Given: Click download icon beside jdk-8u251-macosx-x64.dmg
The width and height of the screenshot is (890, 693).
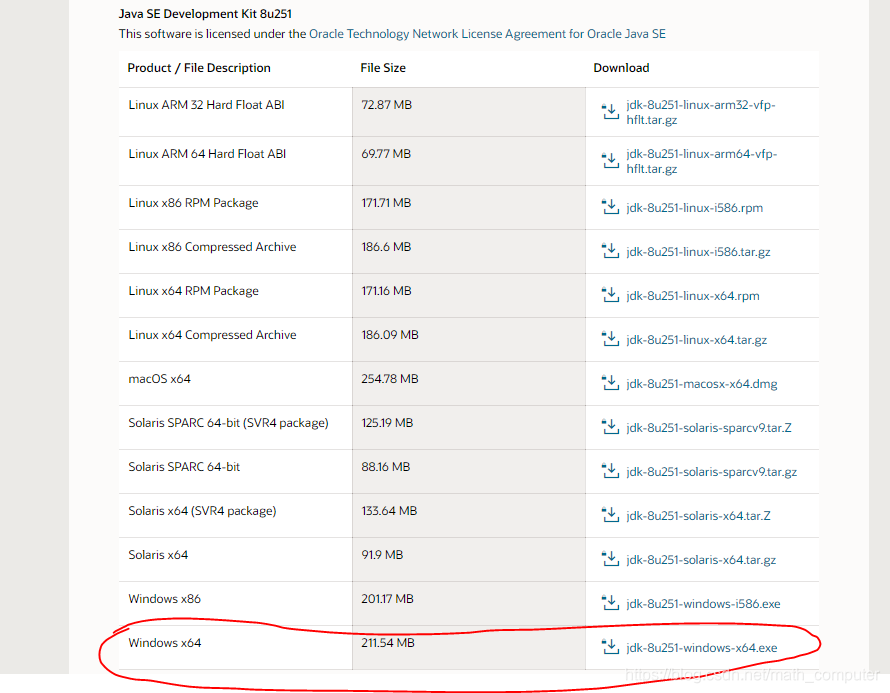Looking at the screenshot, I should (610, 383).
